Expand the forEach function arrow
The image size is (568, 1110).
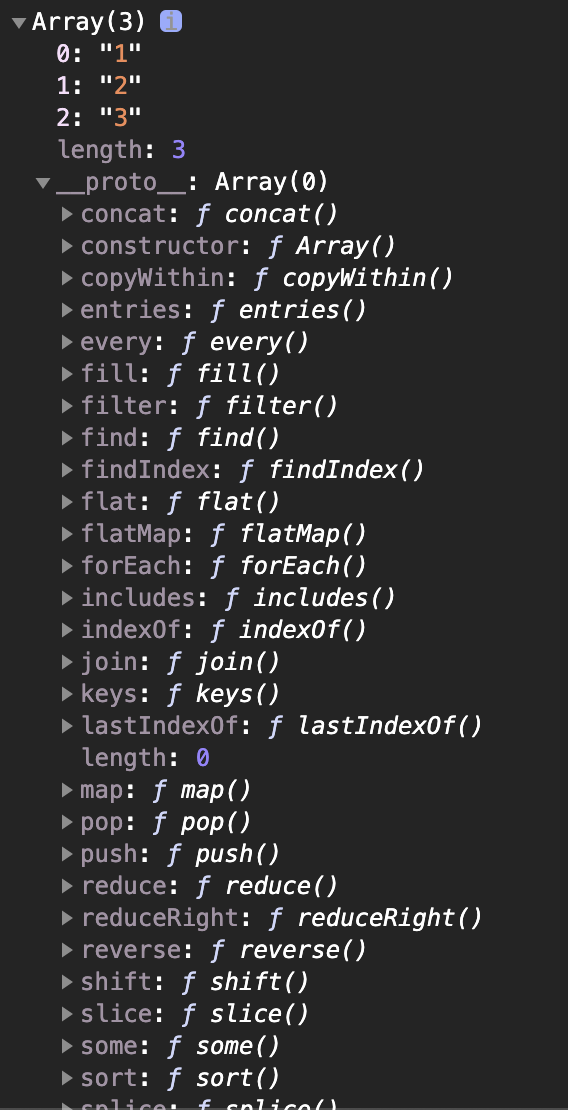click(x=67, y=566)
